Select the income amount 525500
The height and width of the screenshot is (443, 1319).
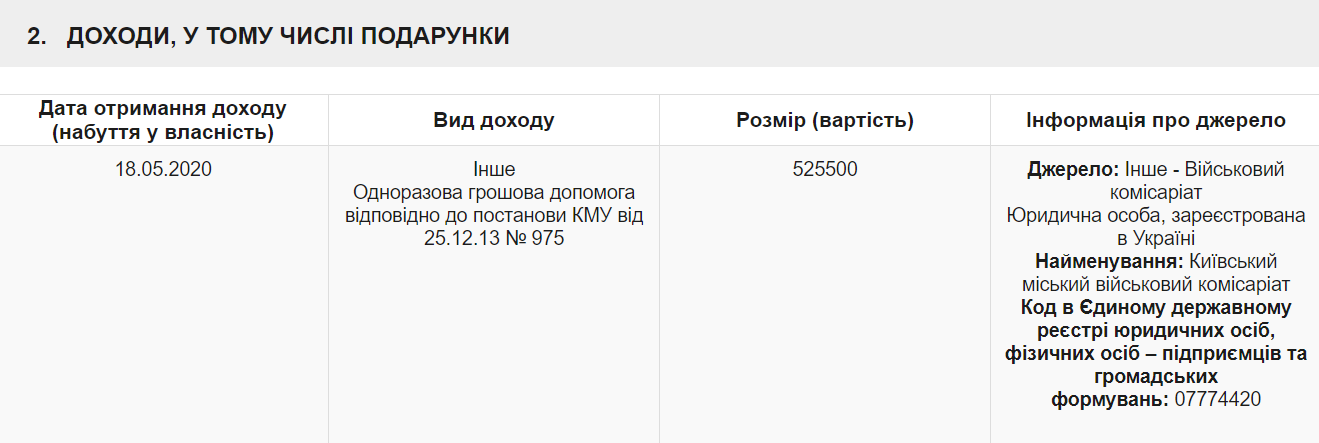pos(825,170)
